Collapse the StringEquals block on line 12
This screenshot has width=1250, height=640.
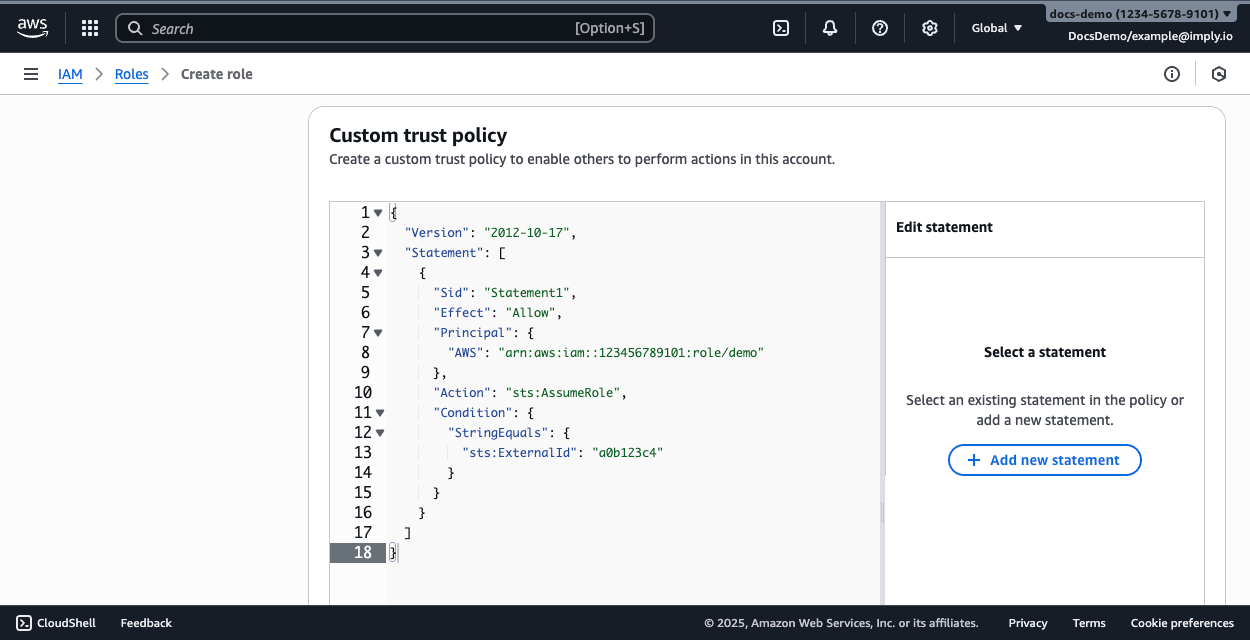[x=380, y=433]
